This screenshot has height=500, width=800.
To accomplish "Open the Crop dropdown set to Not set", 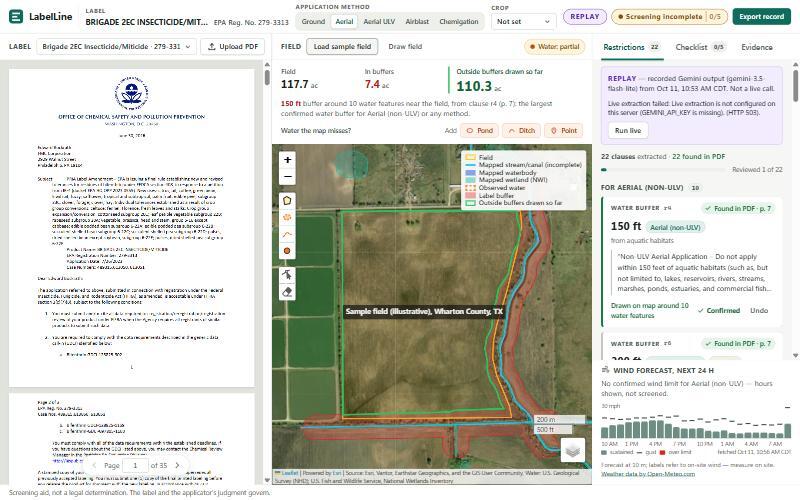I will (523, 21).
